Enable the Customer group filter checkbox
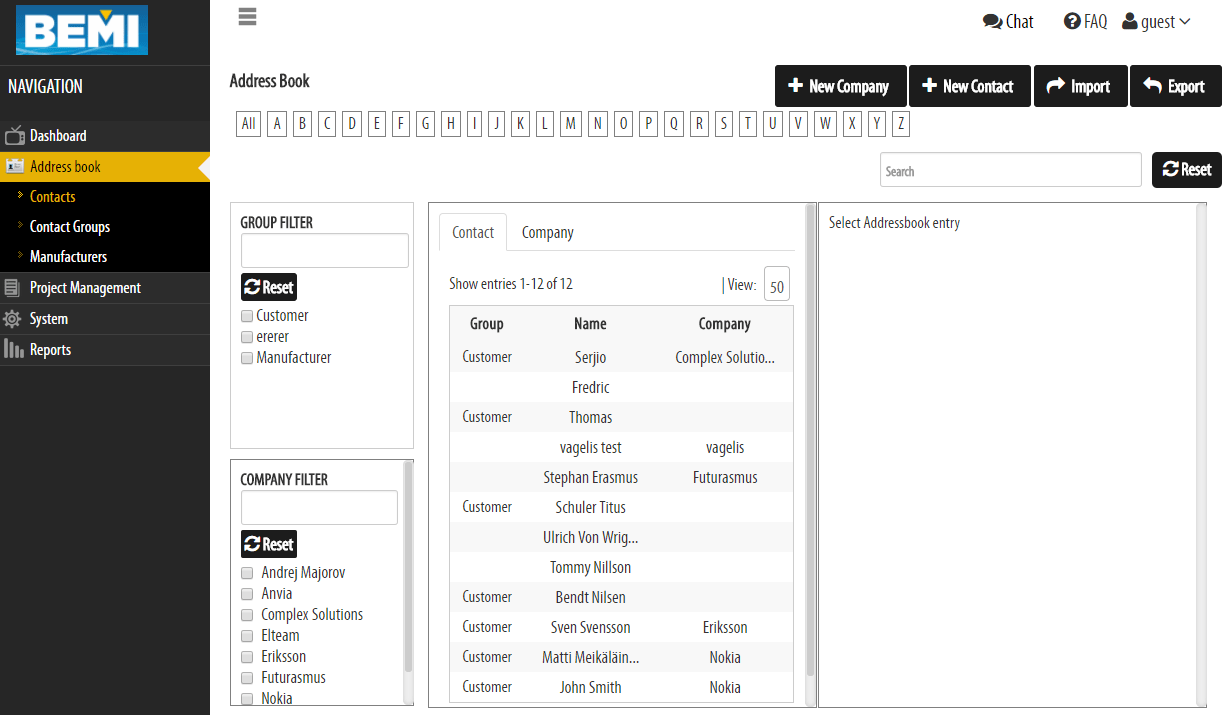This screenshot has height=715, width=1227. click(x=246, y=315)
